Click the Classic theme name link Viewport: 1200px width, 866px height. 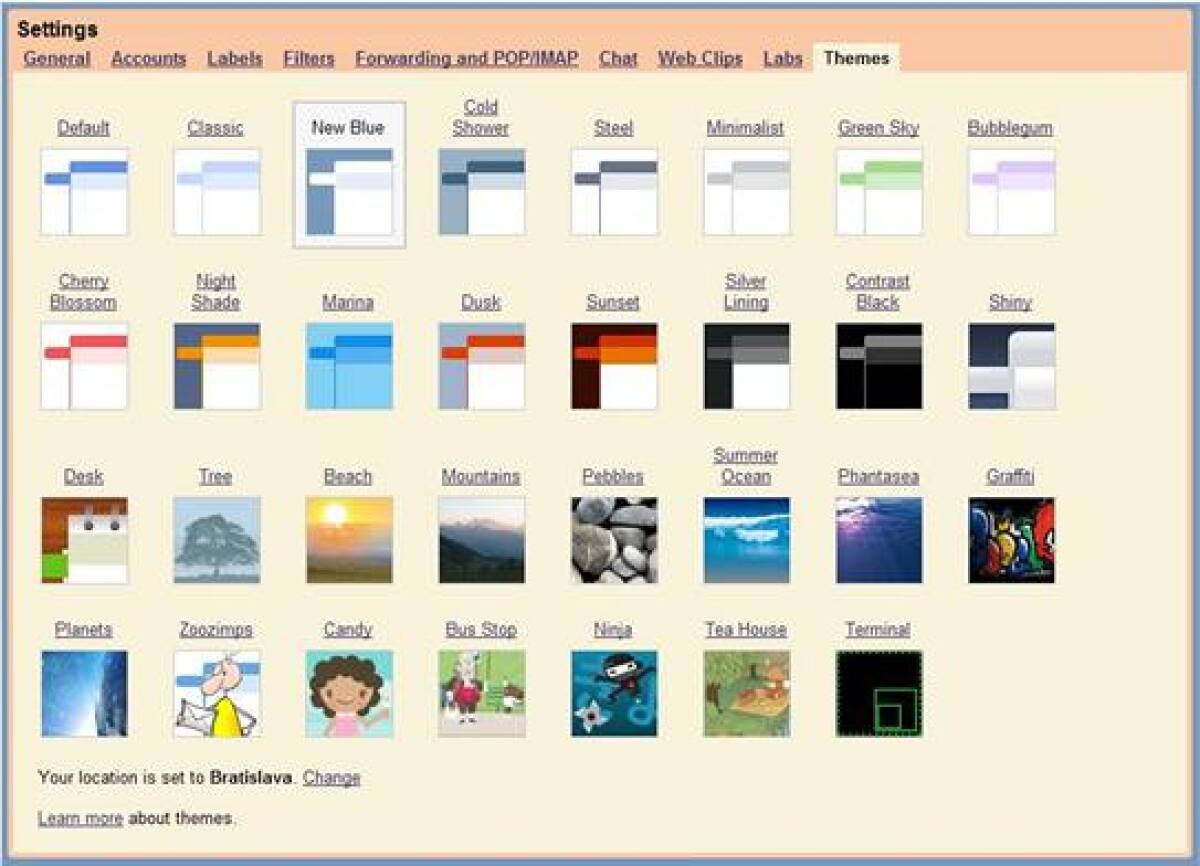(216, 127)
